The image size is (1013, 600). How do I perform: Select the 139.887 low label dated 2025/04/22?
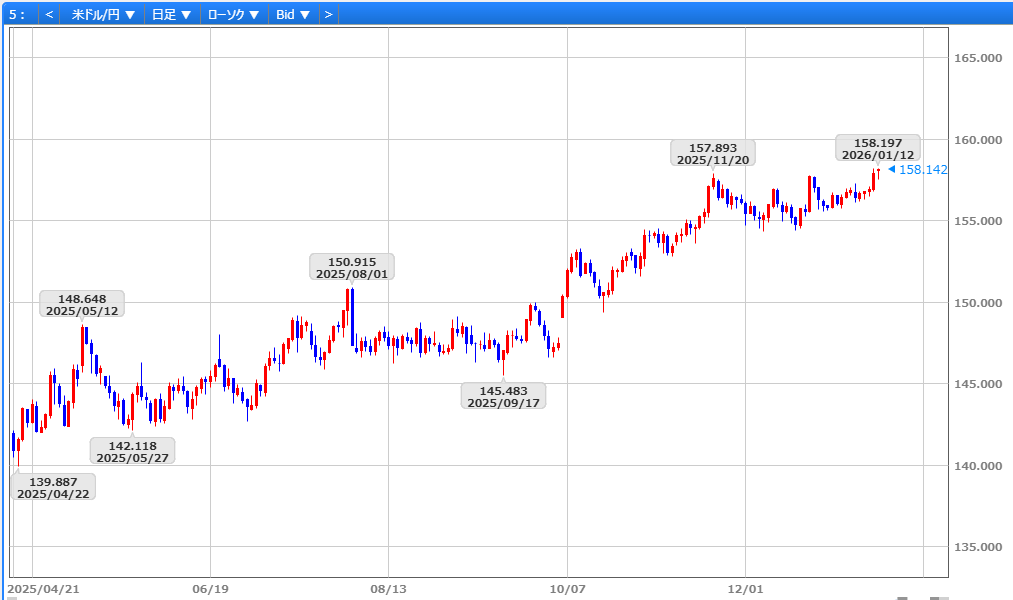click(54, 487)
